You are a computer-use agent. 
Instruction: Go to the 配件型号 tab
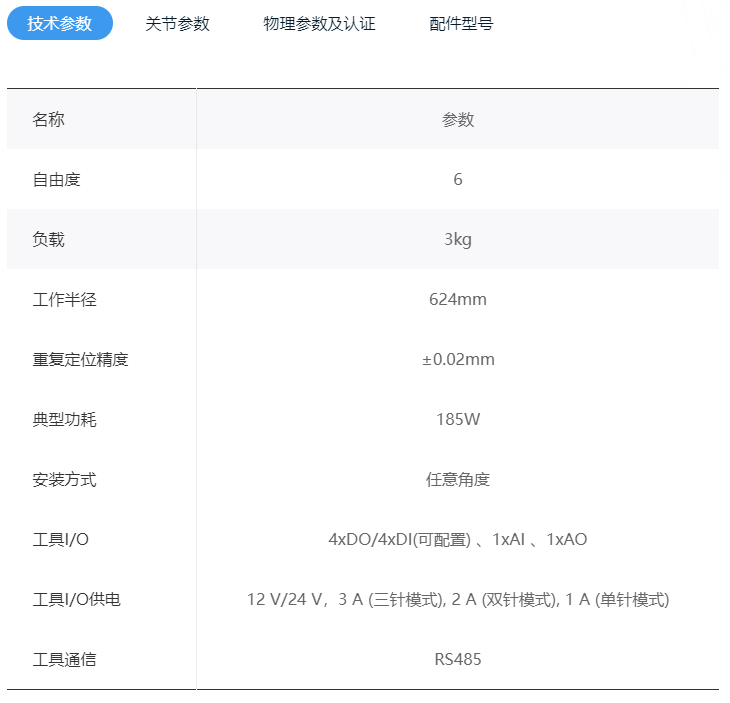click(461, 24)
